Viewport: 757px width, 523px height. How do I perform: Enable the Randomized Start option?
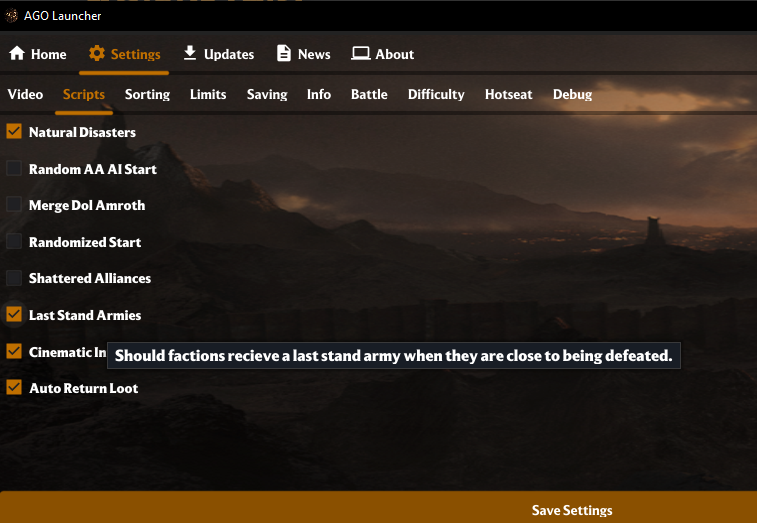tap(14, 241)
